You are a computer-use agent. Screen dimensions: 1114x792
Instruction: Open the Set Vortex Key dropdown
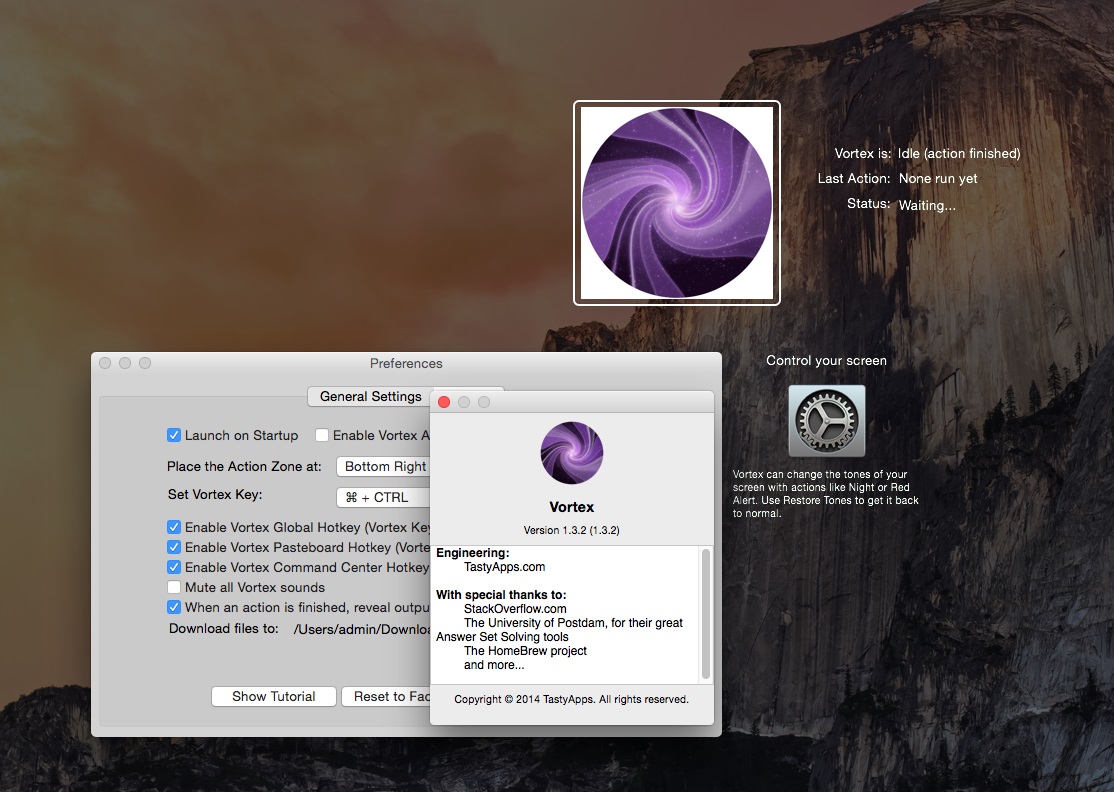pyautogui.click(x=384, y=497)
